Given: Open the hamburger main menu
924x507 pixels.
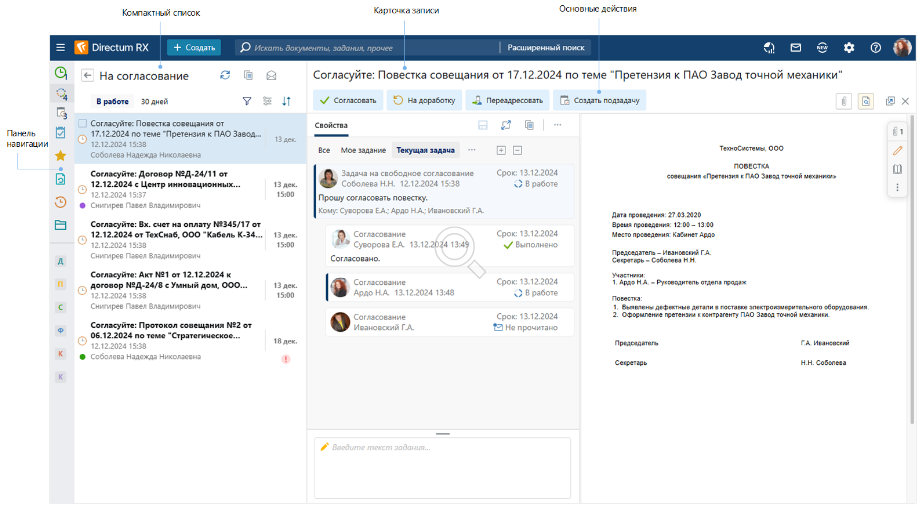Looking at the screenshot, I should tap(61, 47).
